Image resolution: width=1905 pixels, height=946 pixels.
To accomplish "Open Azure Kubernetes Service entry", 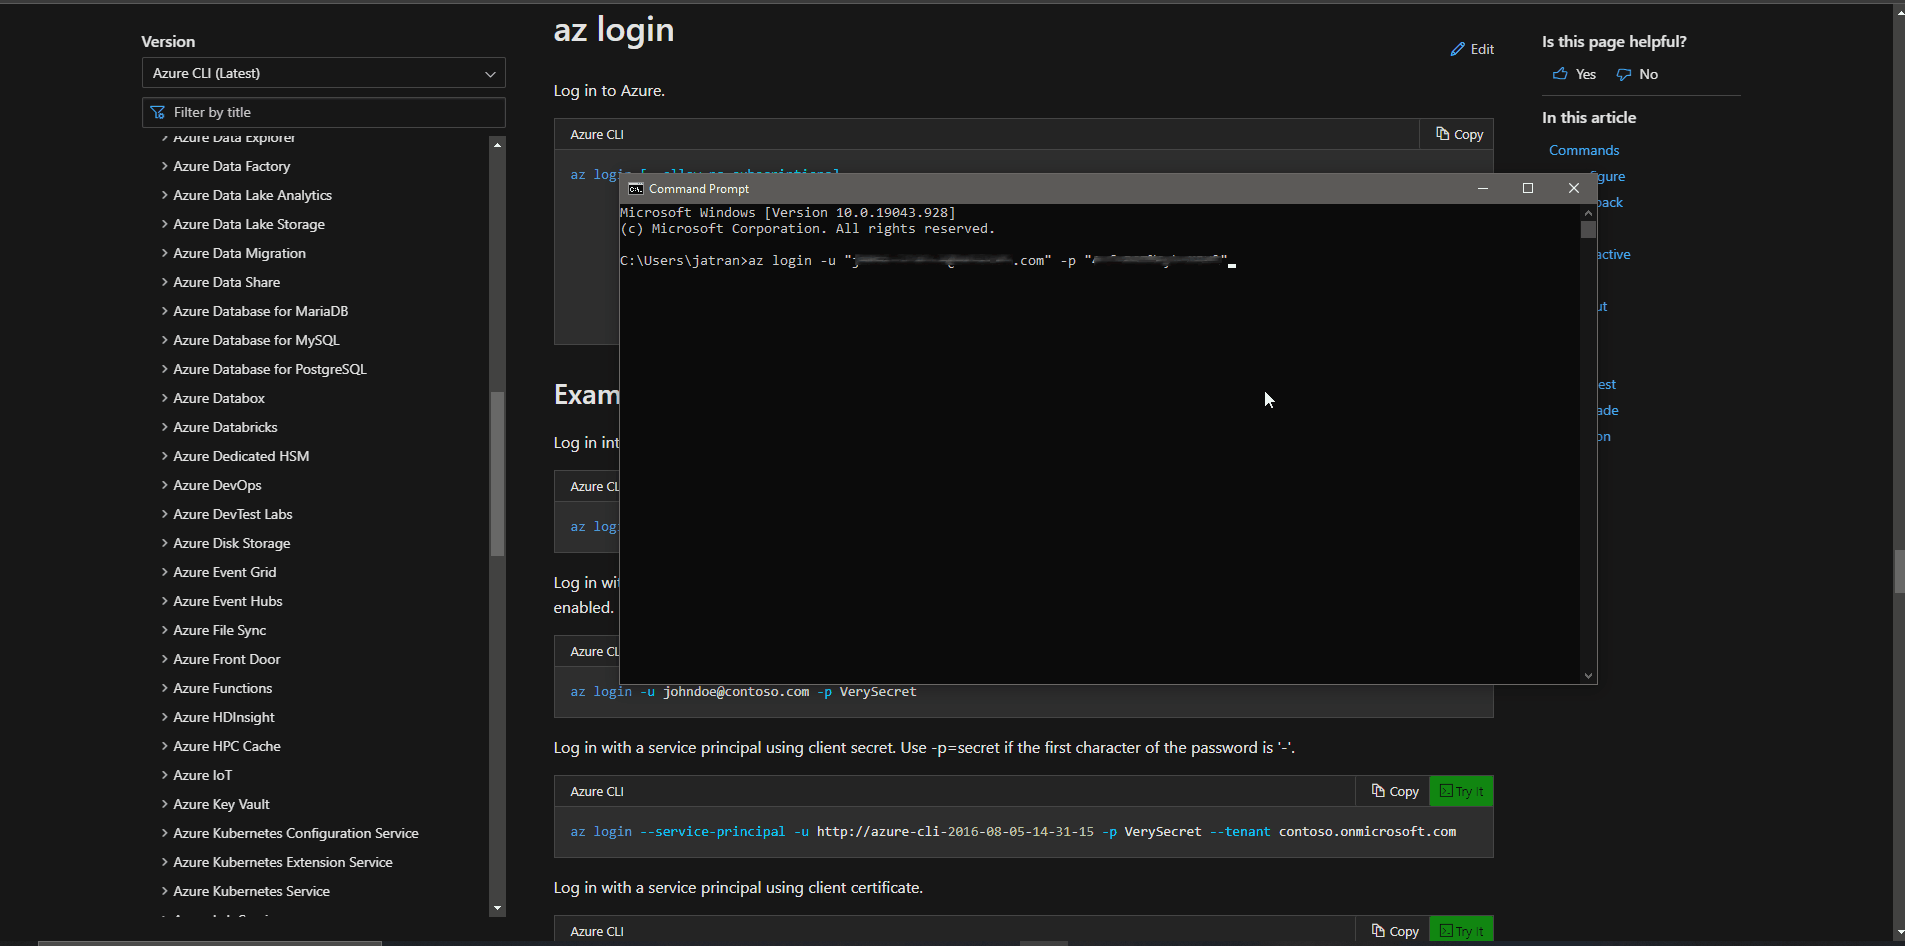I will click(x=252, y=891).
